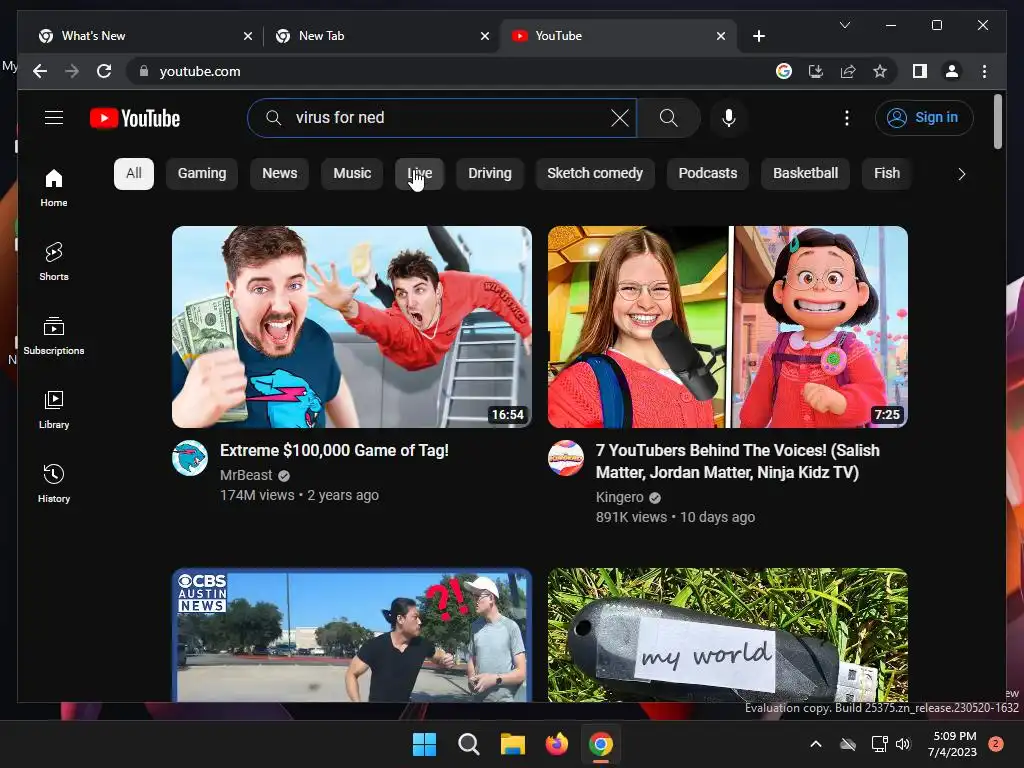Select the Sketch comedy filter chip
This screenshot has width=1024, height=768.
tap(595, 174)
